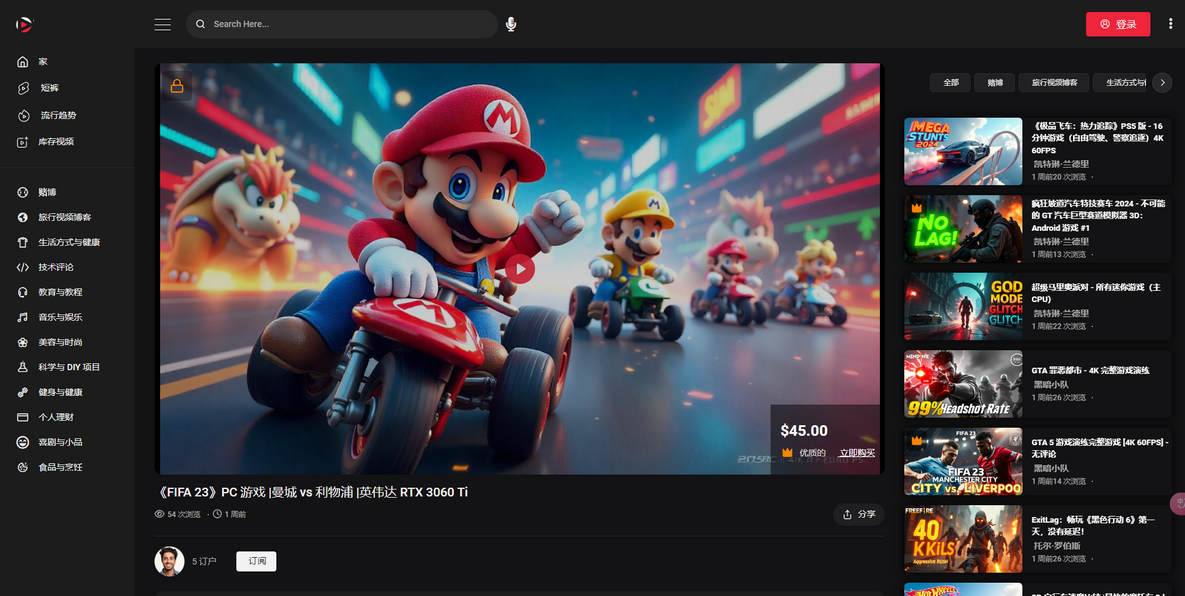Show more filter chips with right arrow
Image resolution: width=1185 pixels, height=596 pixels.
point(1162,82)
